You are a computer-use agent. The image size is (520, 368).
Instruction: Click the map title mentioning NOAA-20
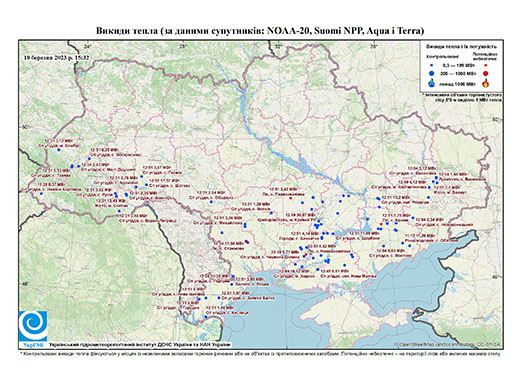pos(260,31)
